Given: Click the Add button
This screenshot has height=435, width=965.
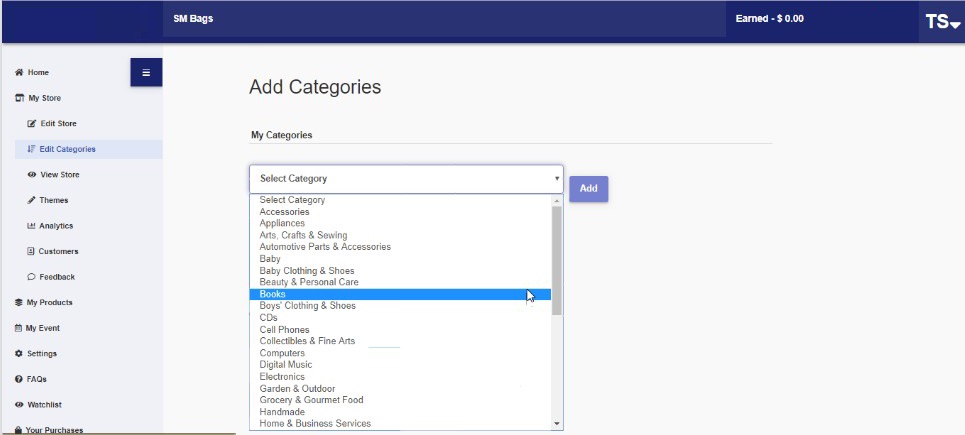Looking at the screenshot, I should [588, 189].
